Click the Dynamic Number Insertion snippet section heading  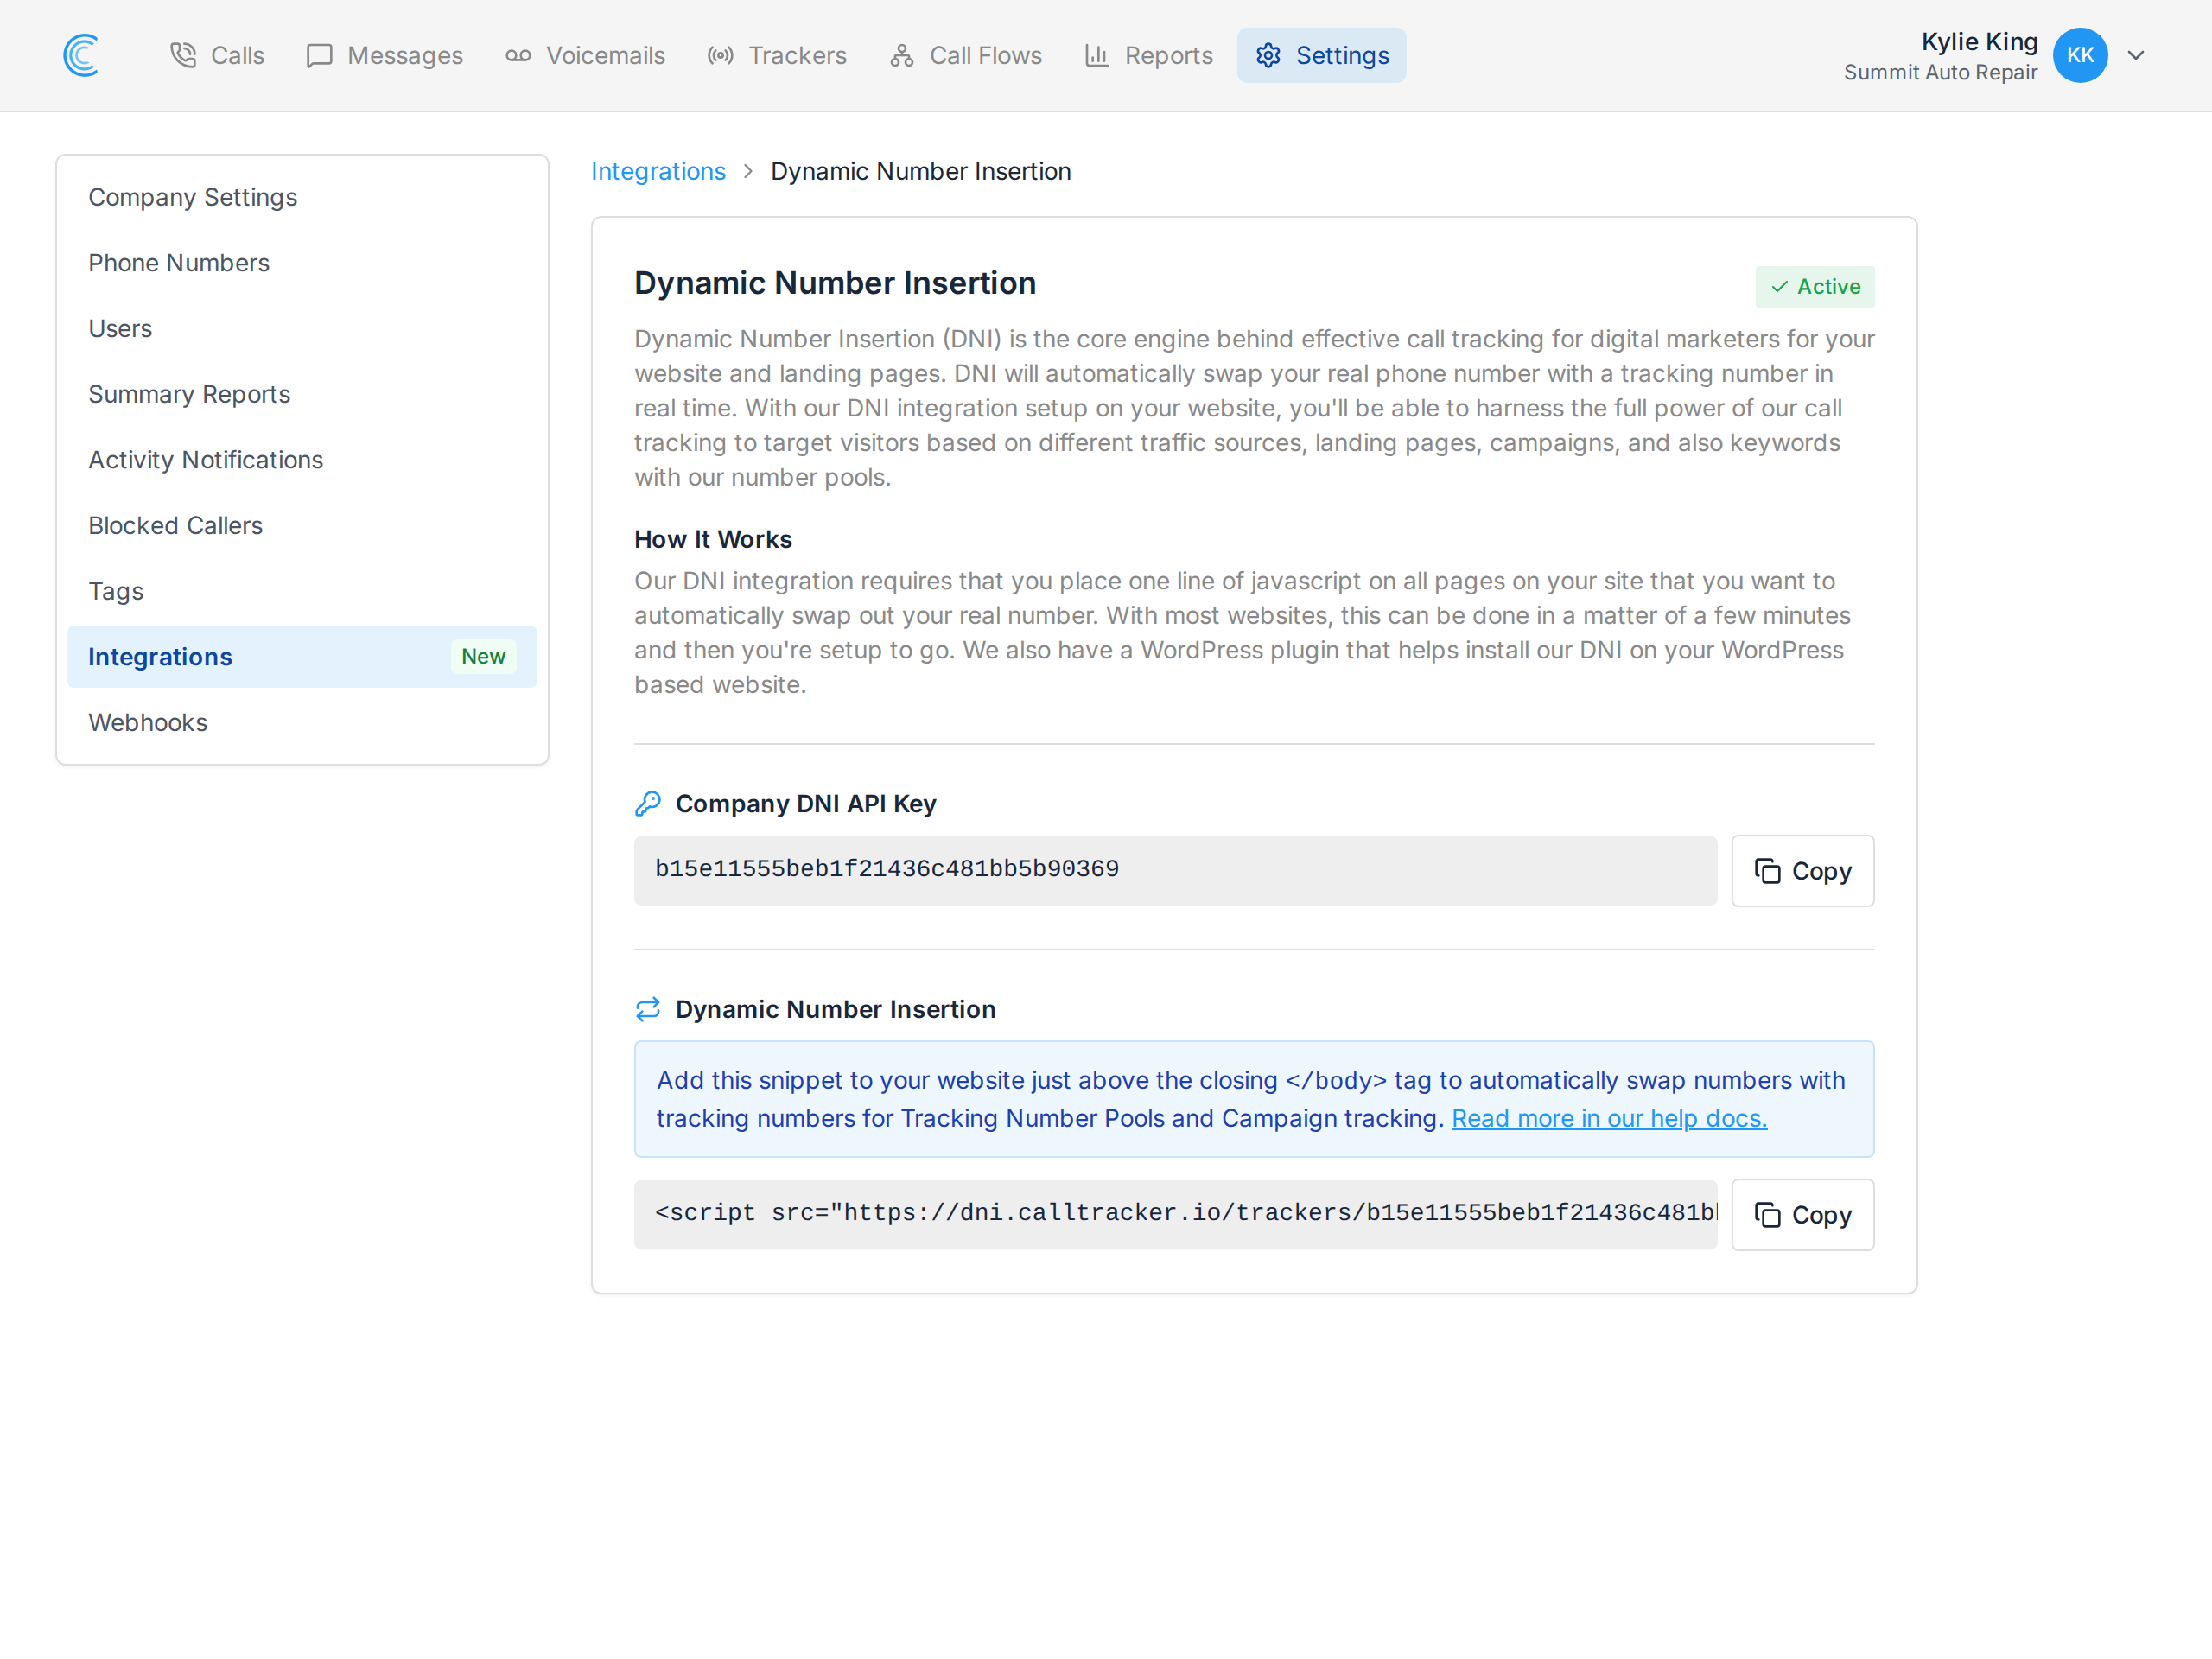pyautogui.click(x=836, y=1009)
